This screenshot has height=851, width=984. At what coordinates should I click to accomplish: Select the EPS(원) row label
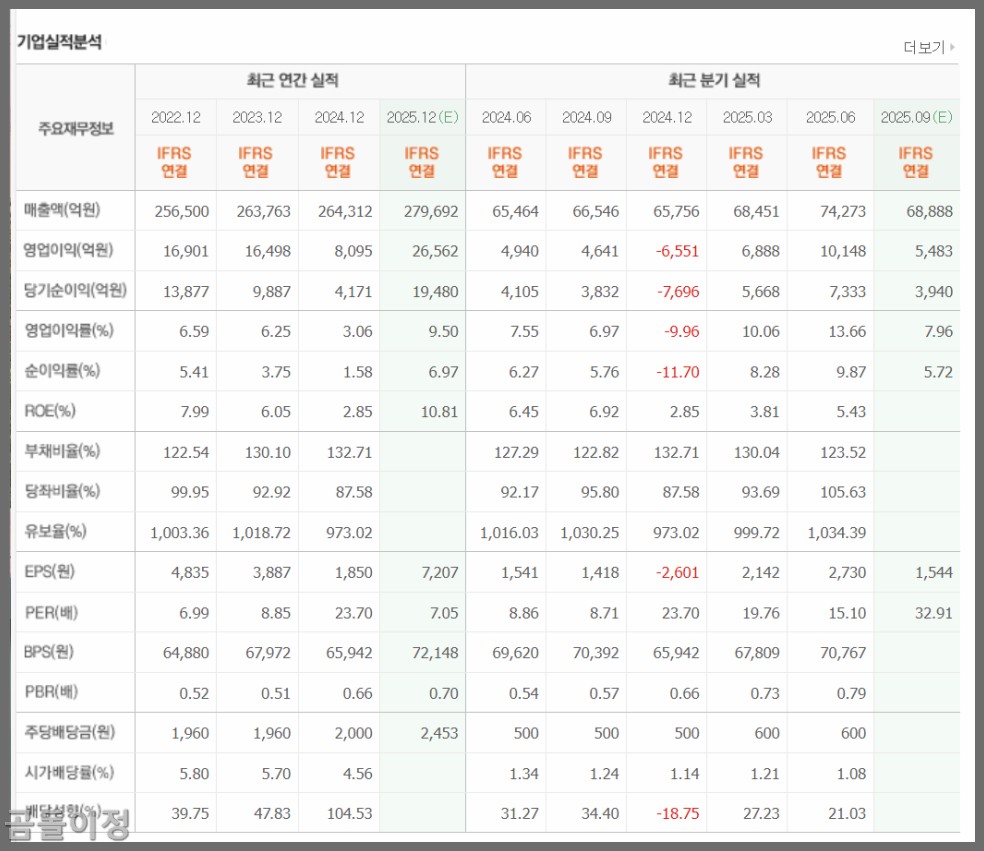coord(52,572)
